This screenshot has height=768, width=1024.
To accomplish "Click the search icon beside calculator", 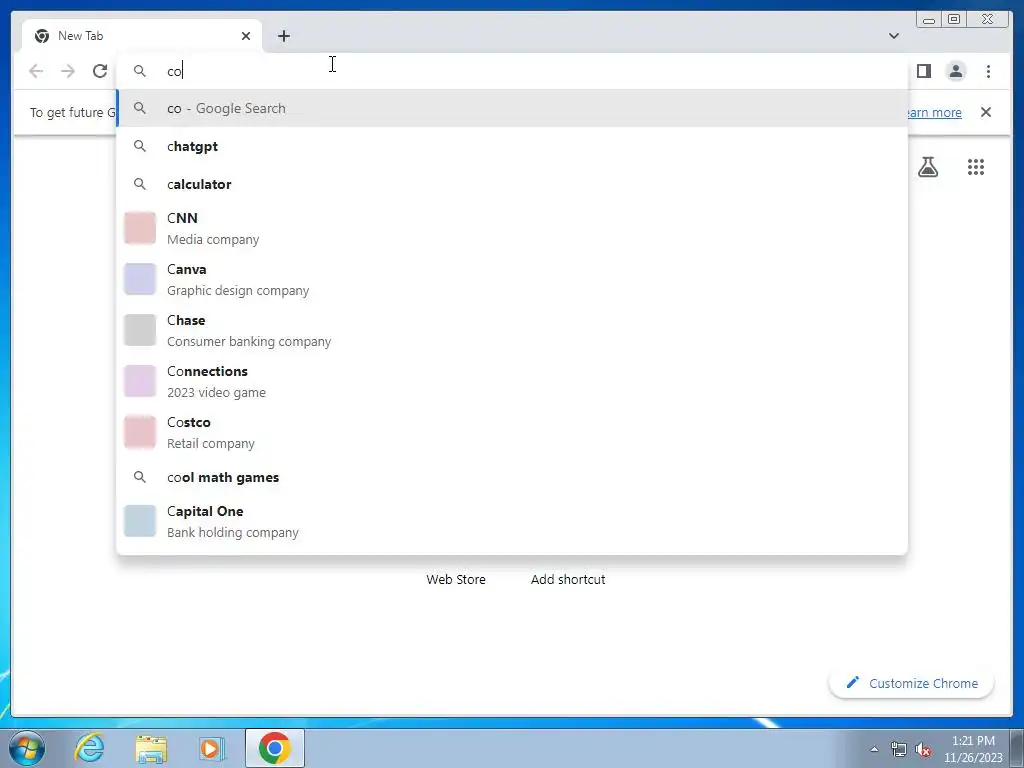I will click(x=140, y=184).
